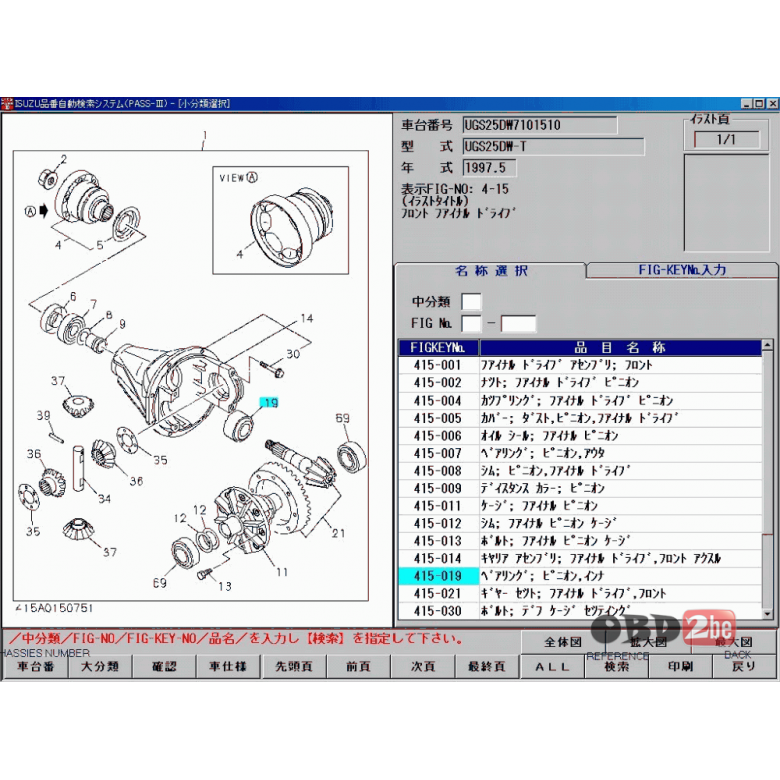Image resolution: width=780 pixels, height=780 pixels.
Task: Click the 型式 field UGS25DW-T
Action: [553, 147]
